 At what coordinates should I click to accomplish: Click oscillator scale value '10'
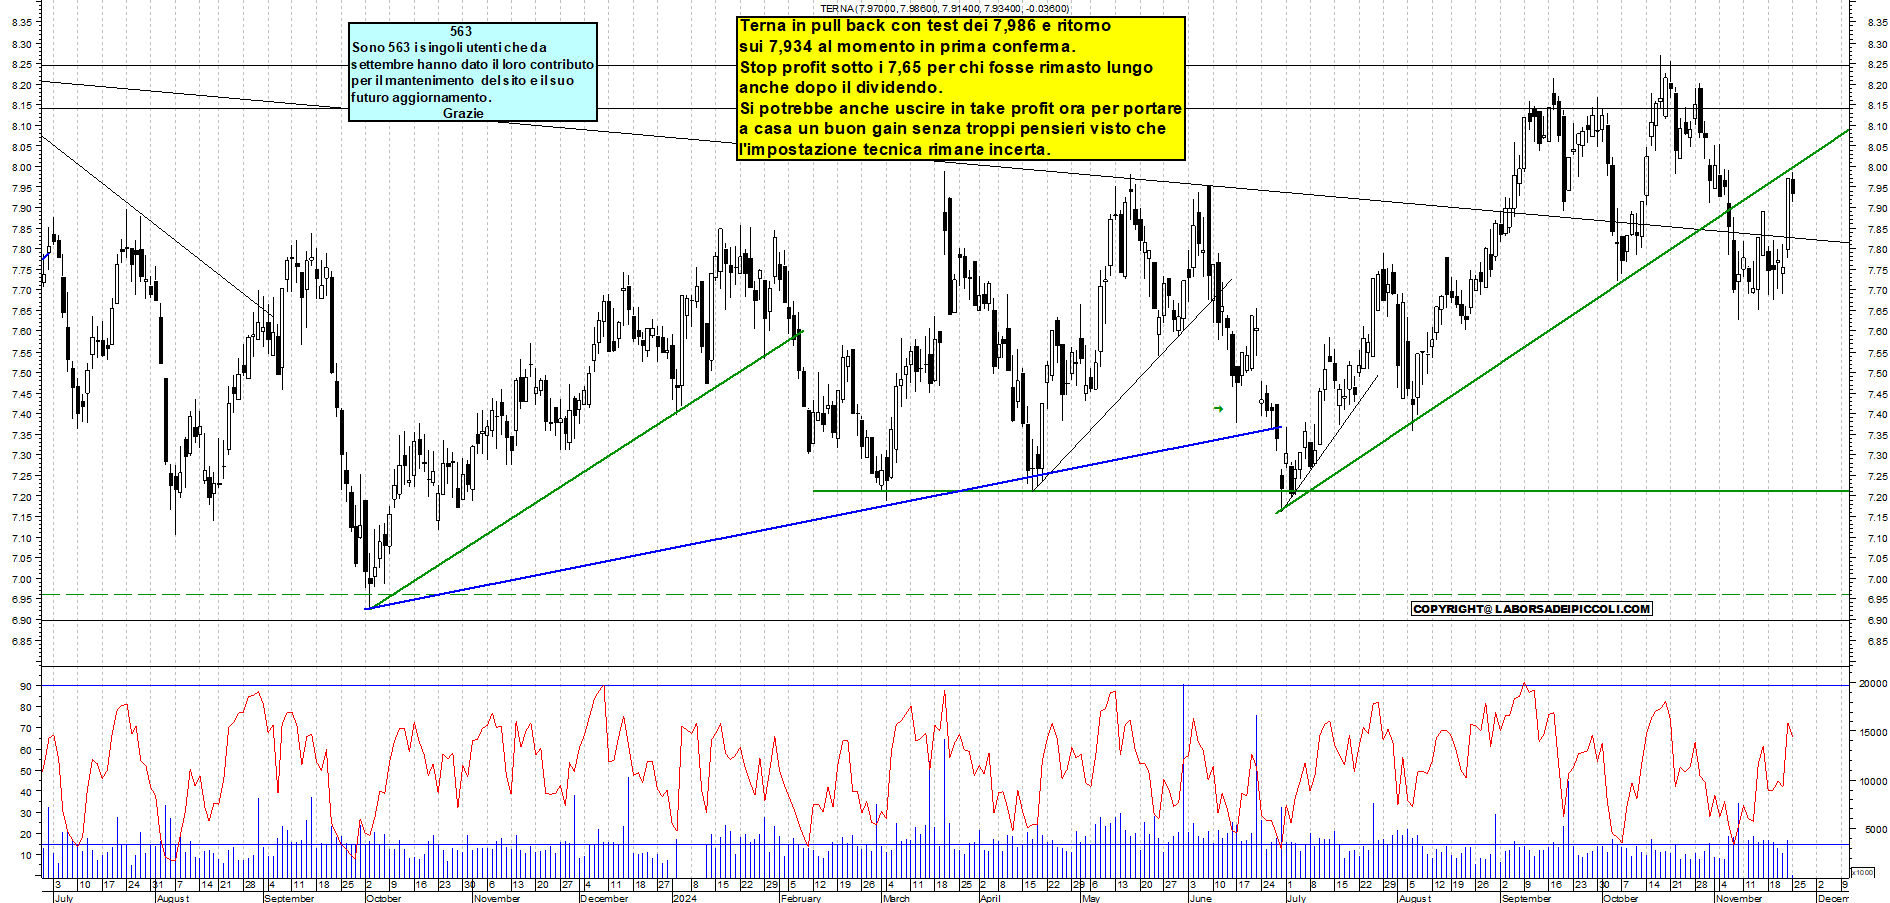coord(25,855)
